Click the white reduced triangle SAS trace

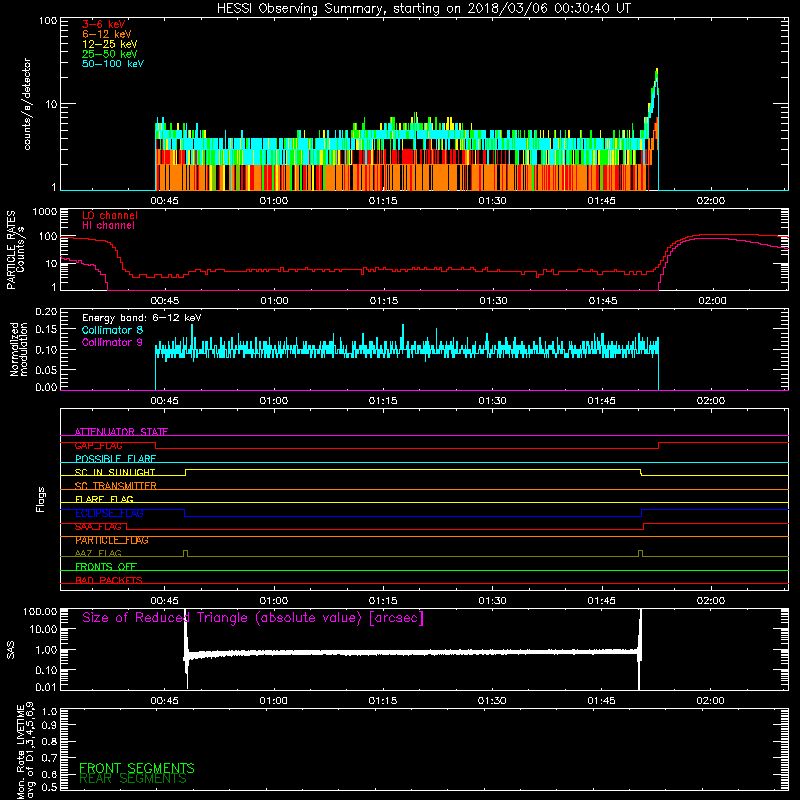tap(411, 653)
